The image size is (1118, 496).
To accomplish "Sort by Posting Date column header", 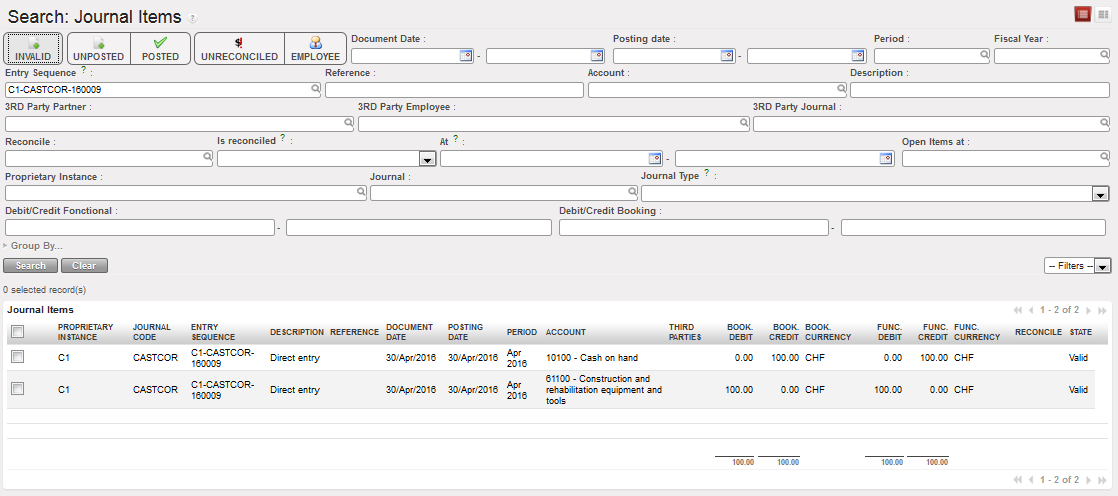I will tap(465, 332).
